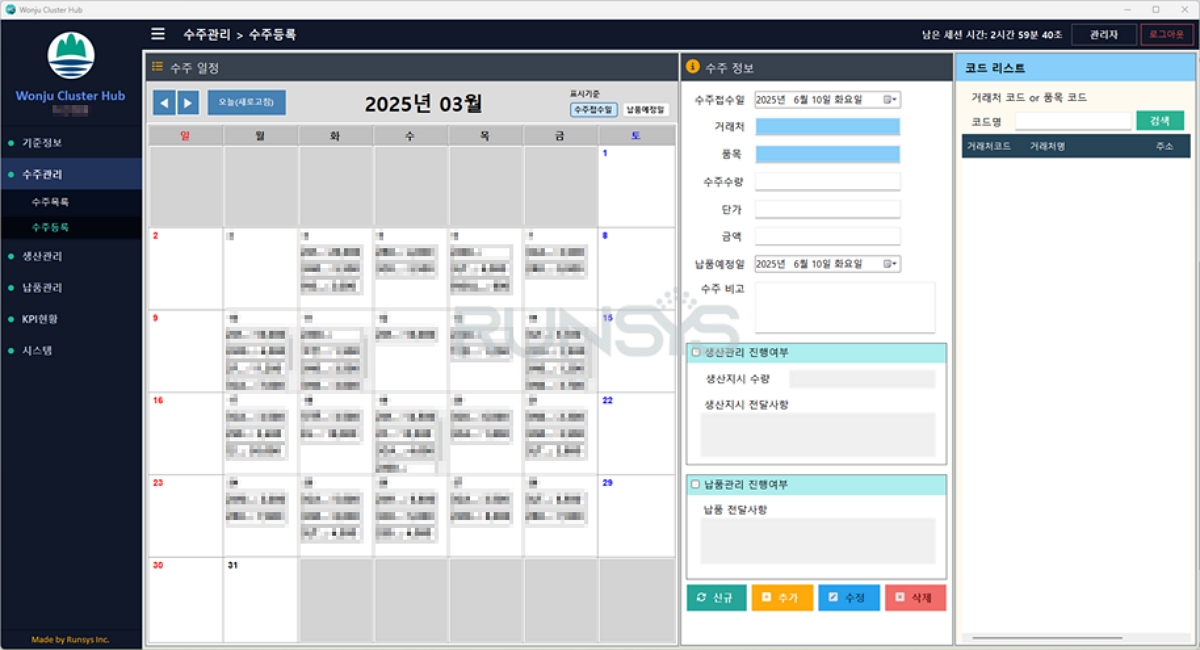Screen dimensions: 1200x650
Task: Open calendar picker for 납품예정일
Action: pos(891,264)
